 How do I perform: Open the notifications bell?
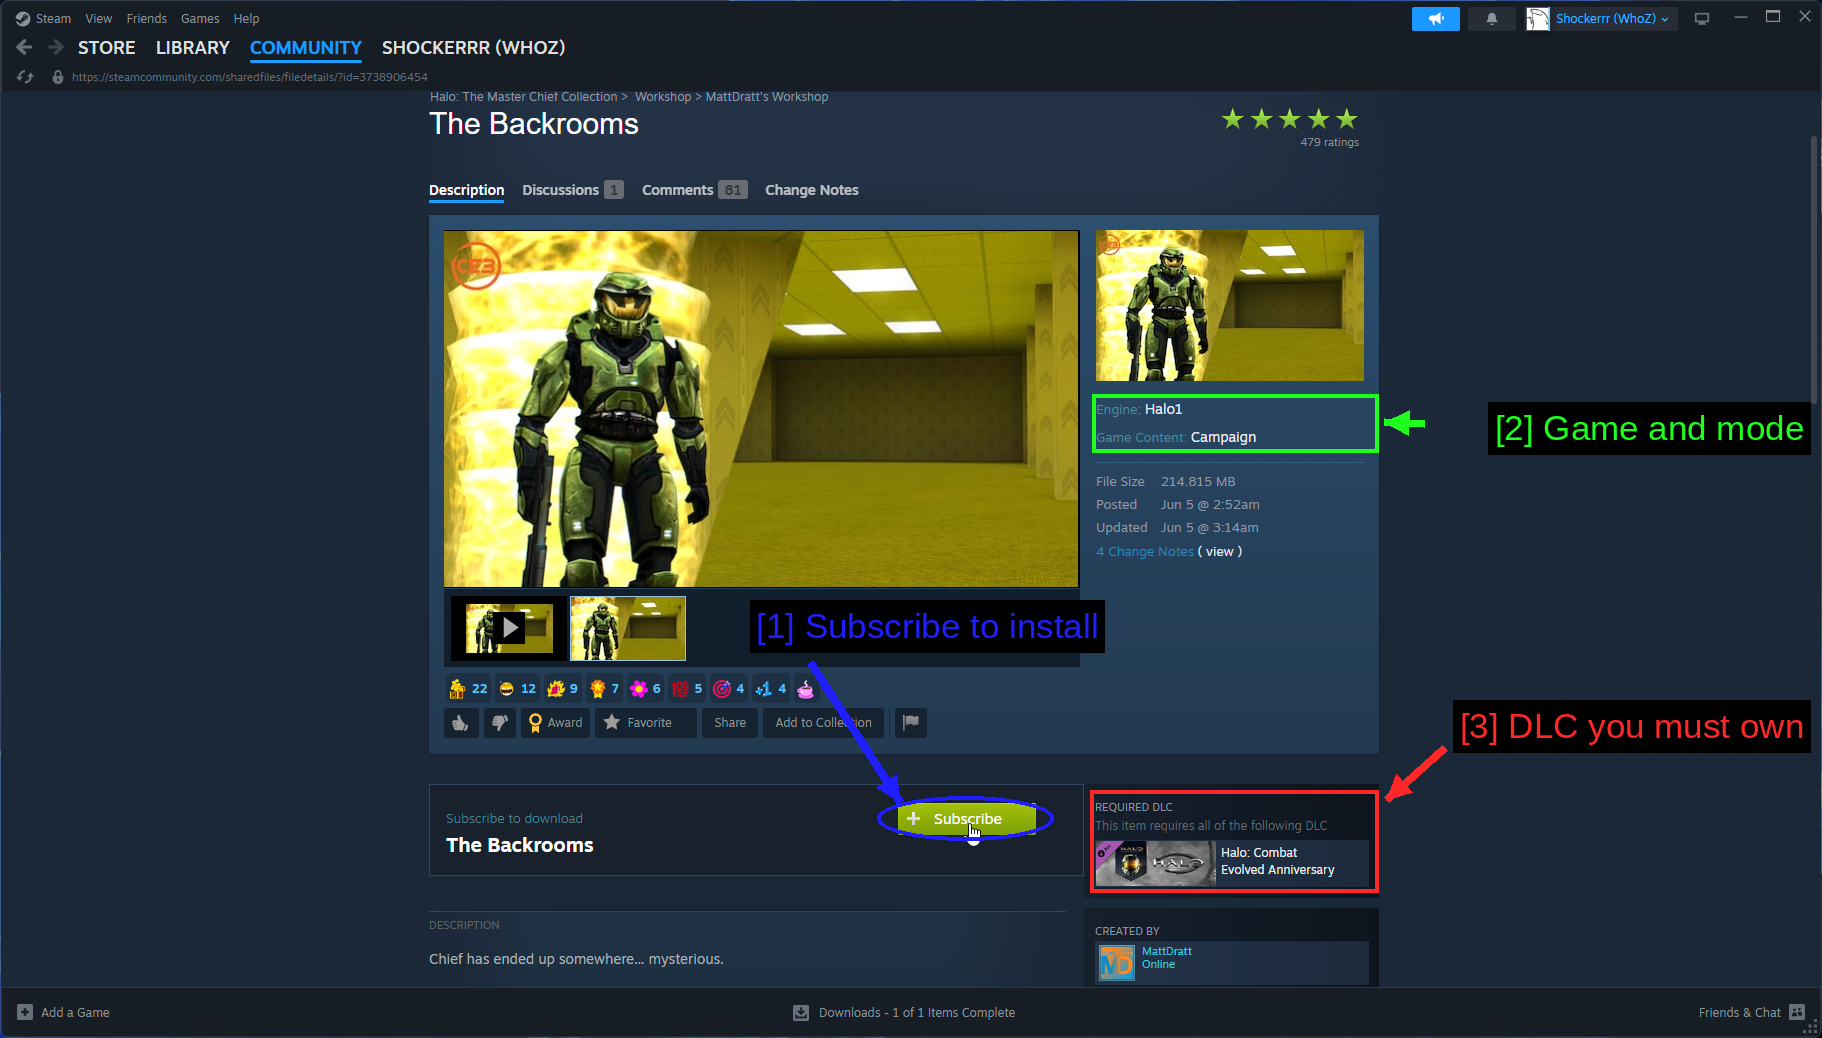1491,19
